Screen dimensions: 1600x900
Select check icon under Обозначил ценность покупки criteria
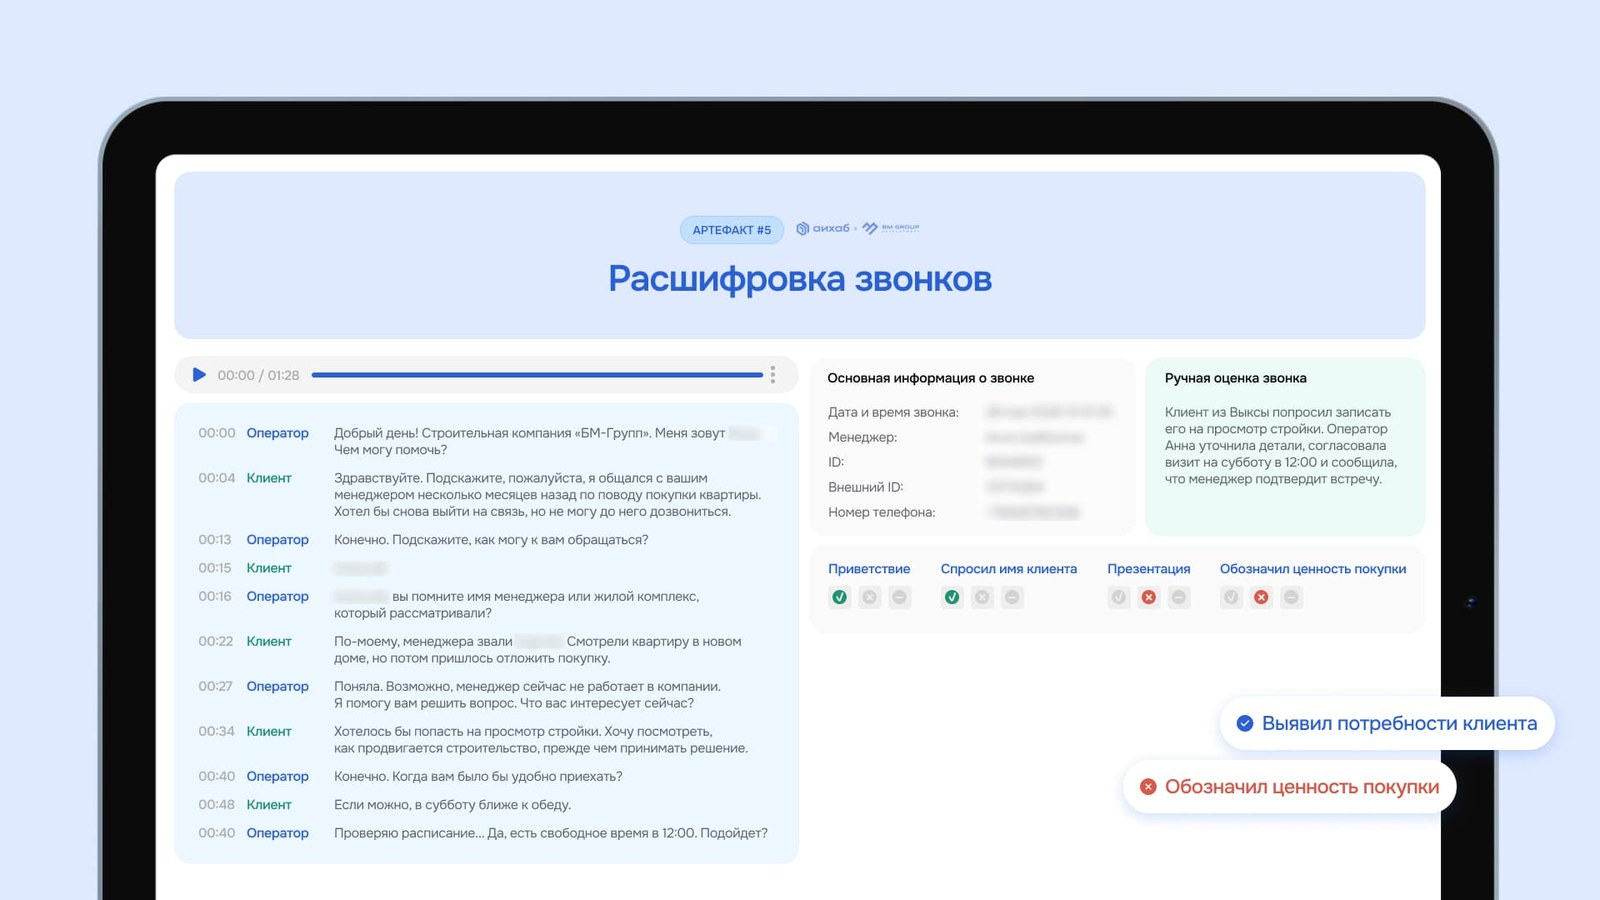tap(1231, 597)
